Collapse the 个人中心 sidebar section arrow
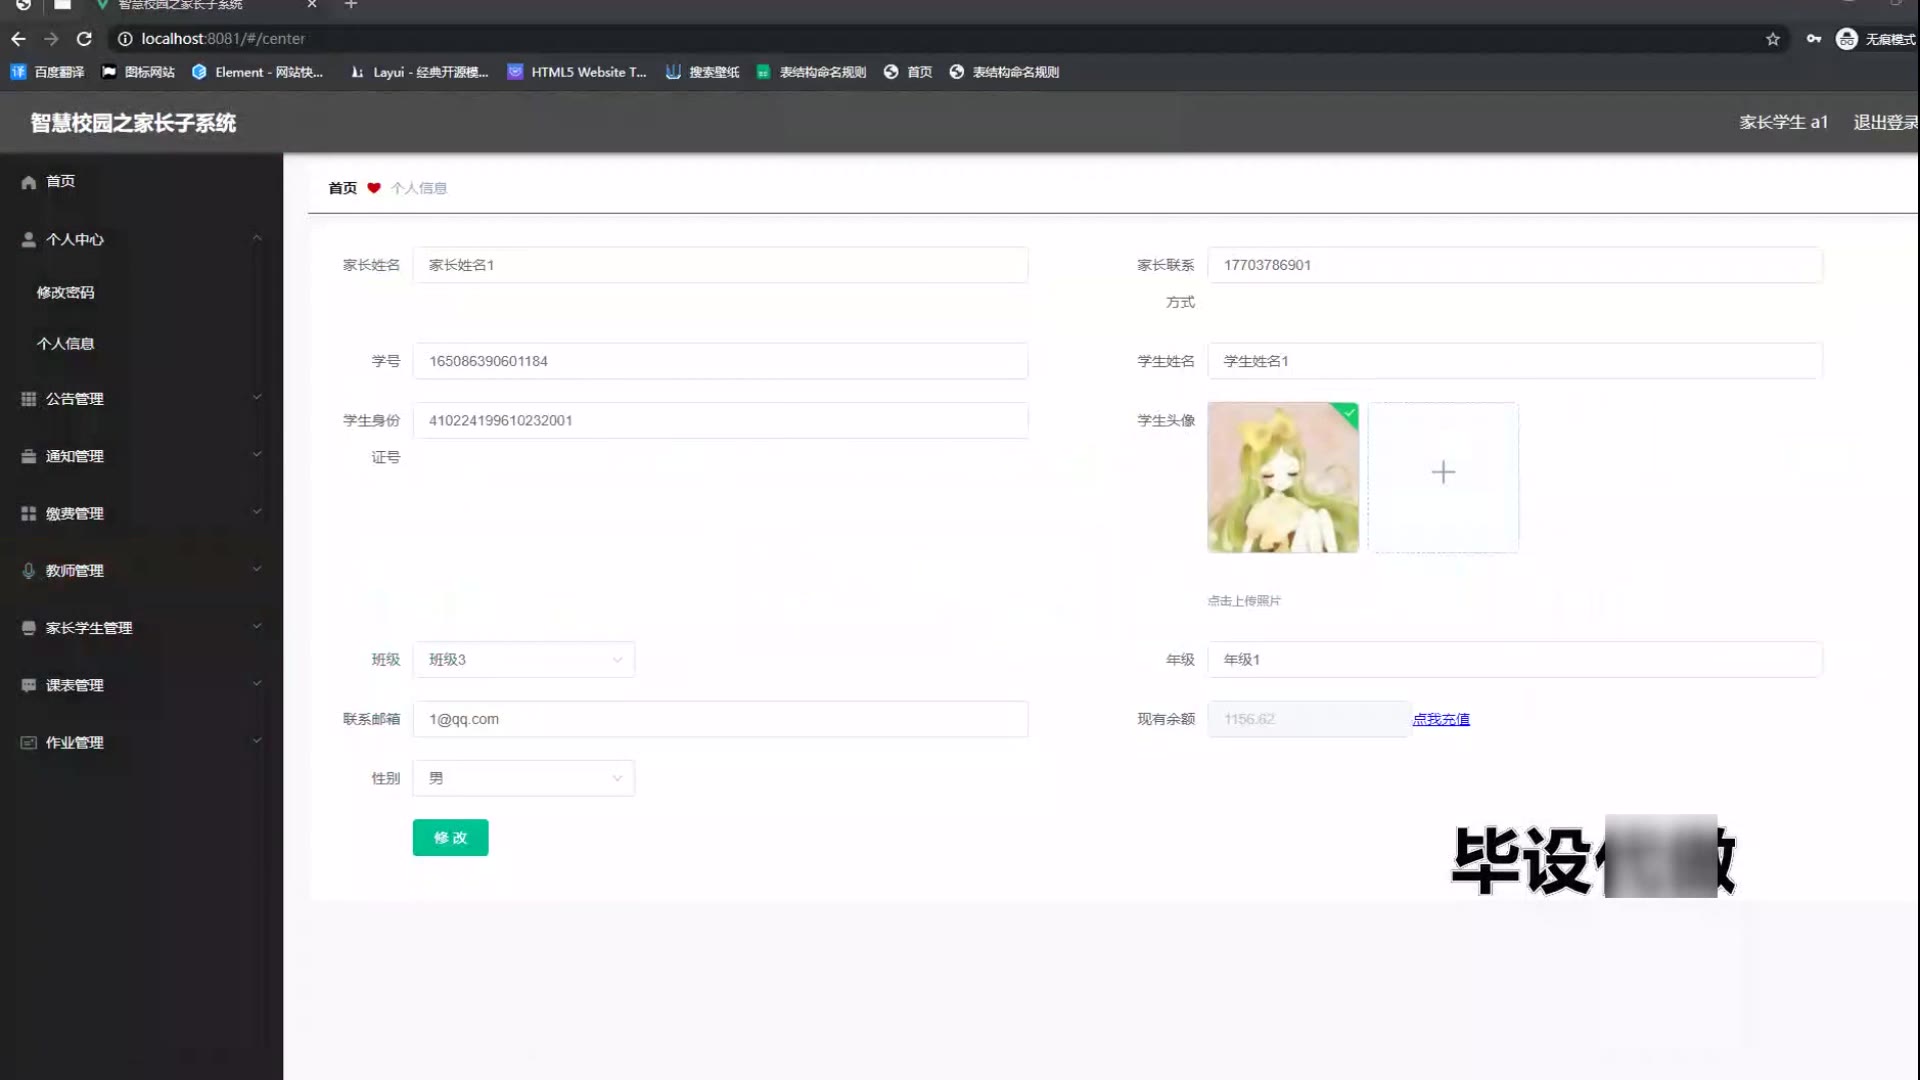The width and height of the screenshot is (1920, 1080). [257, 239]
